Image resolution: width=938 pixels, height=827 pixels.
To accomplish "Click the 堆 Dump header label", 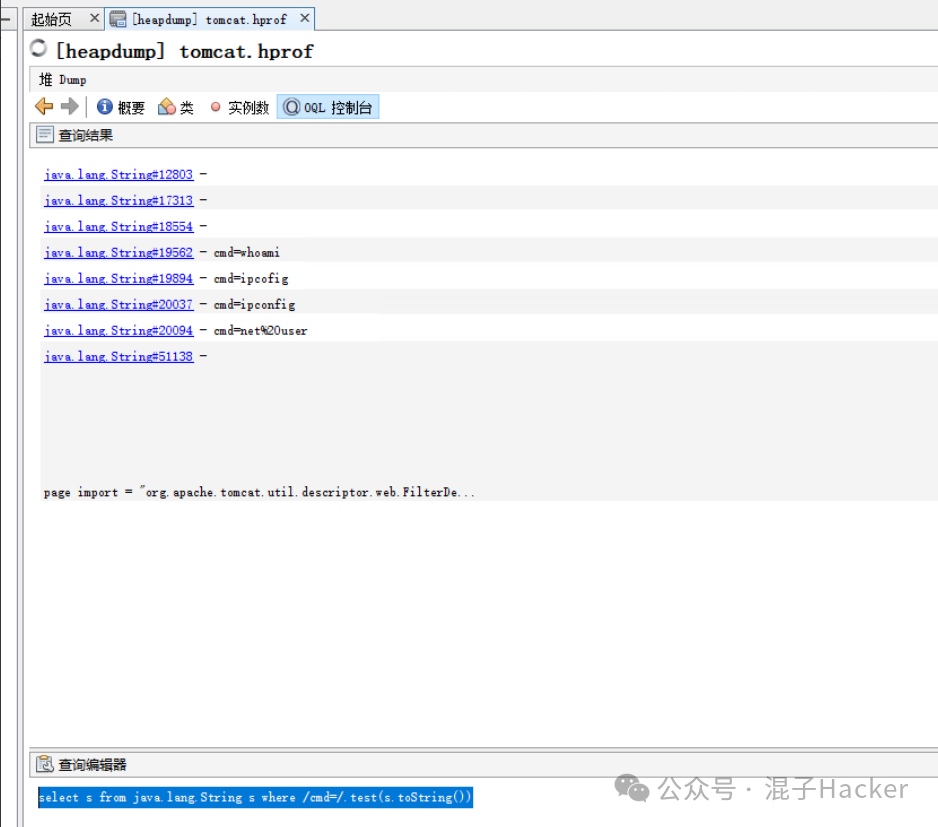I will [x=62, y=80].
